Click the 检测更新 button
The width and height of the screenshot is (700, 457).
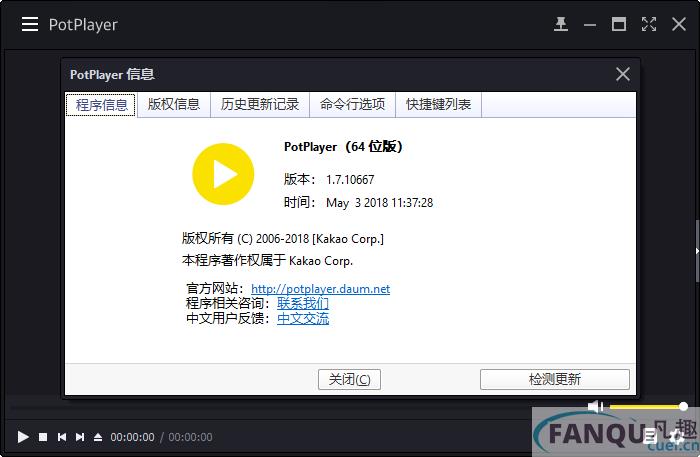click(554, 379)
